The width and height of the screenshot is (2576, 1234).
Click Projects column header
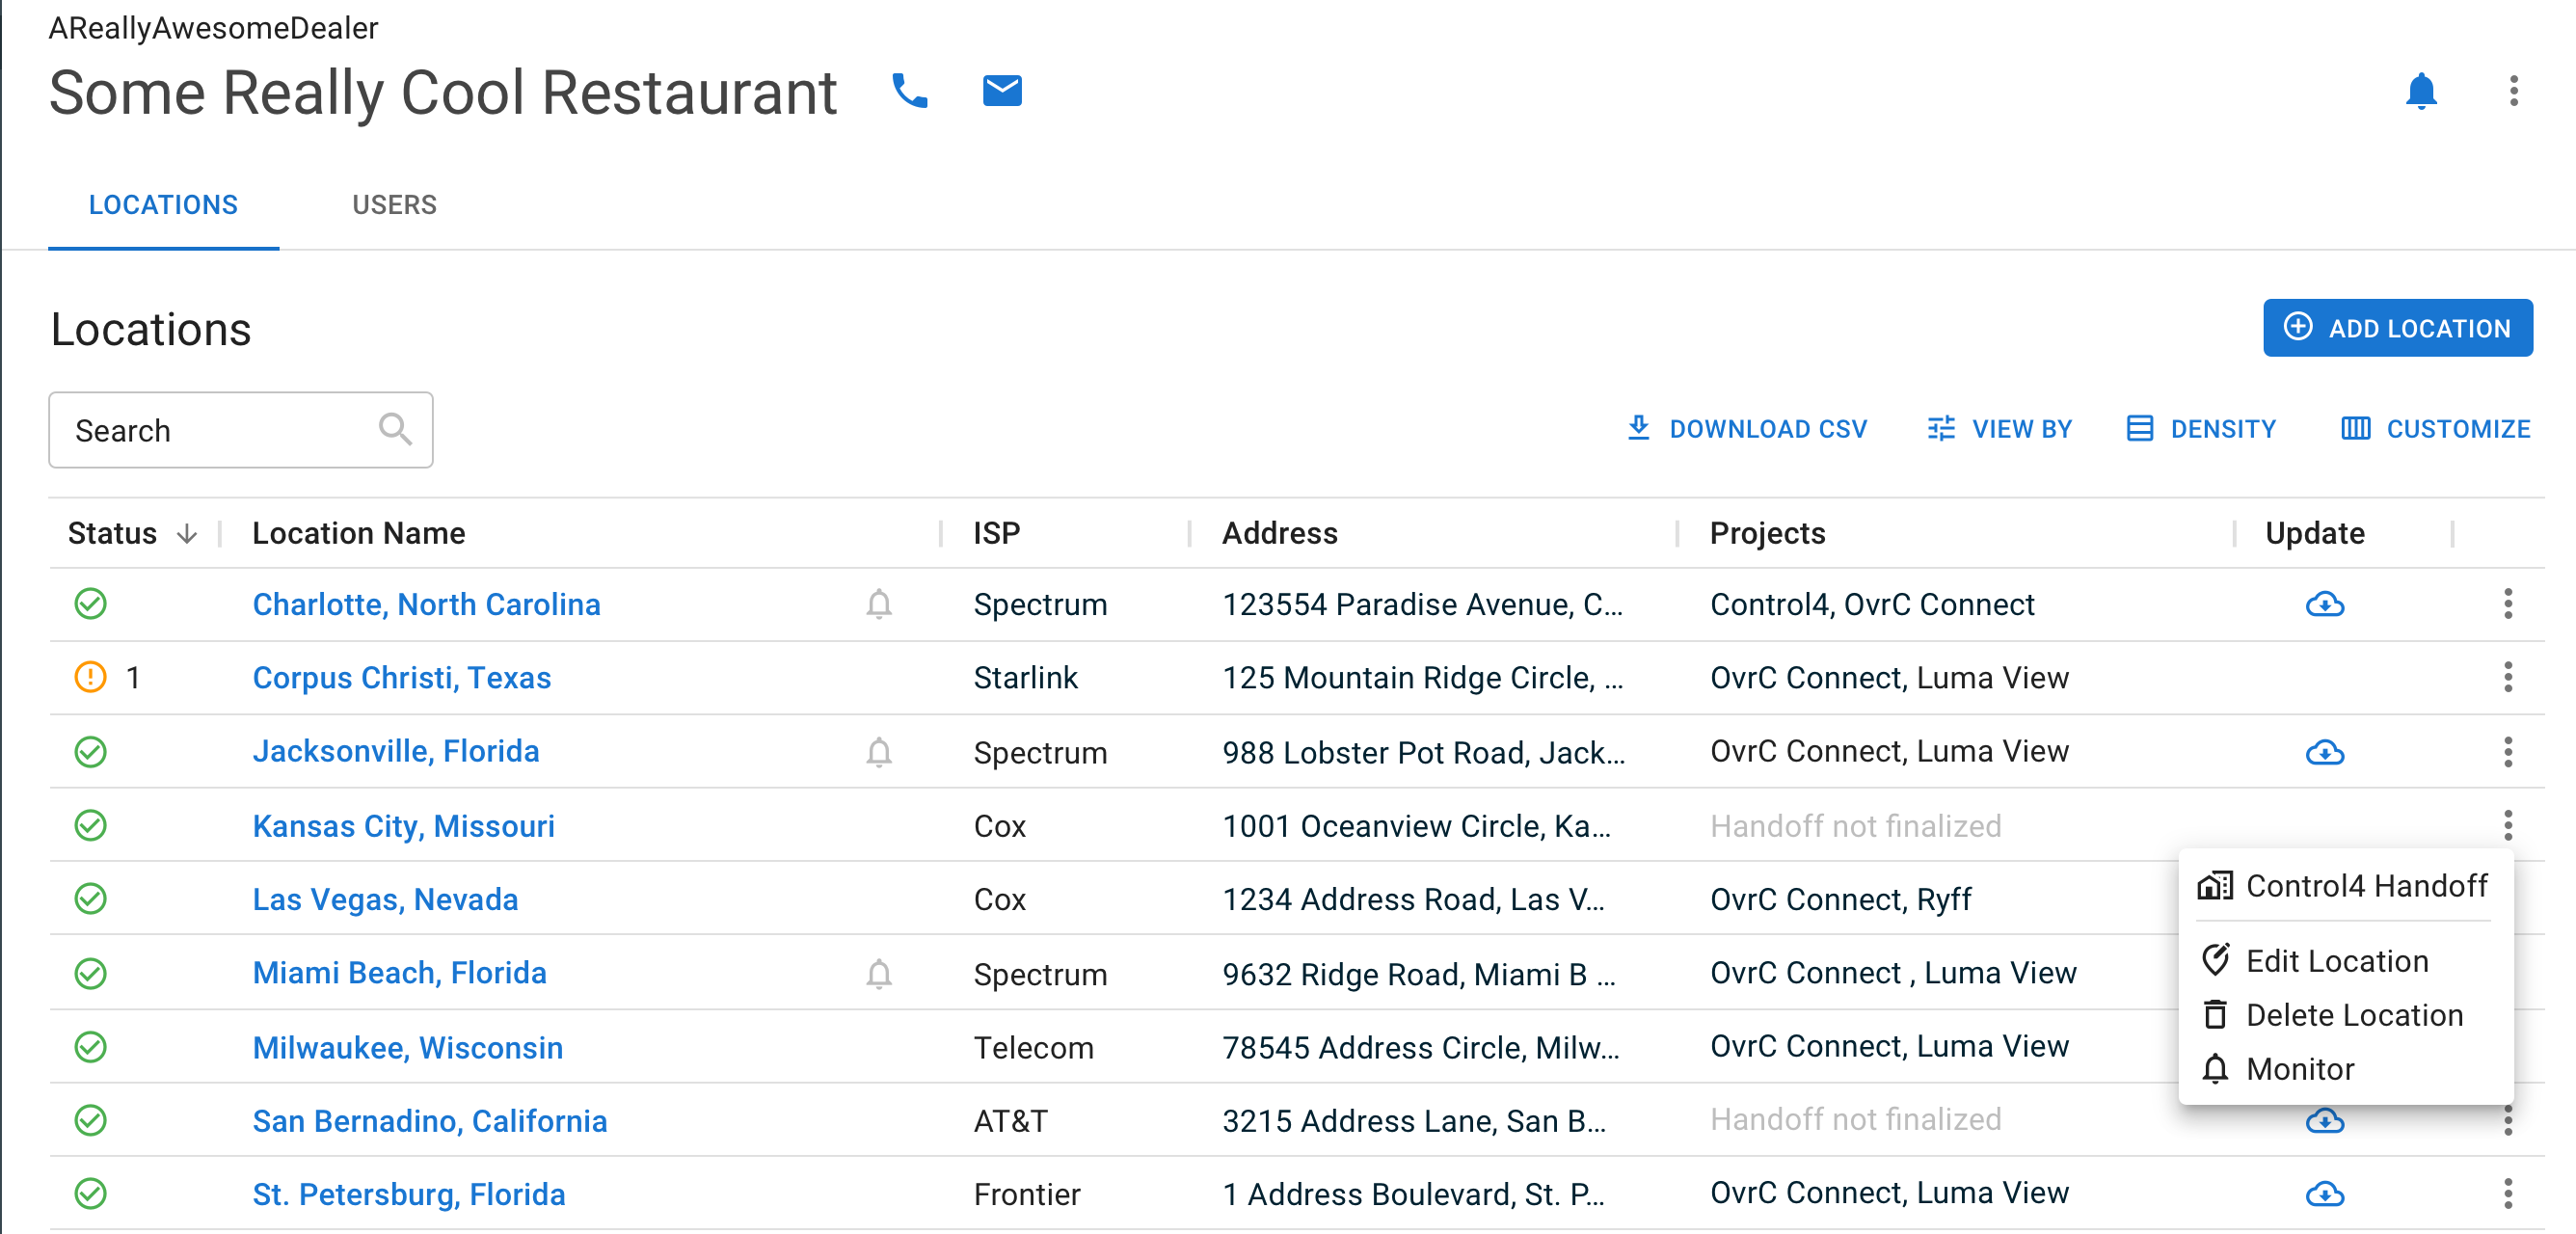(1768, 534)
